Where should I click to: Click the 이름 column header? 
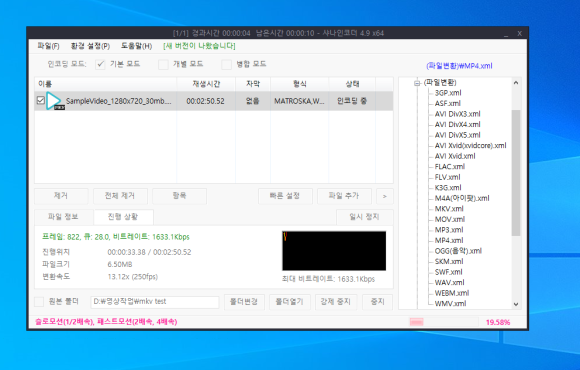105,84
